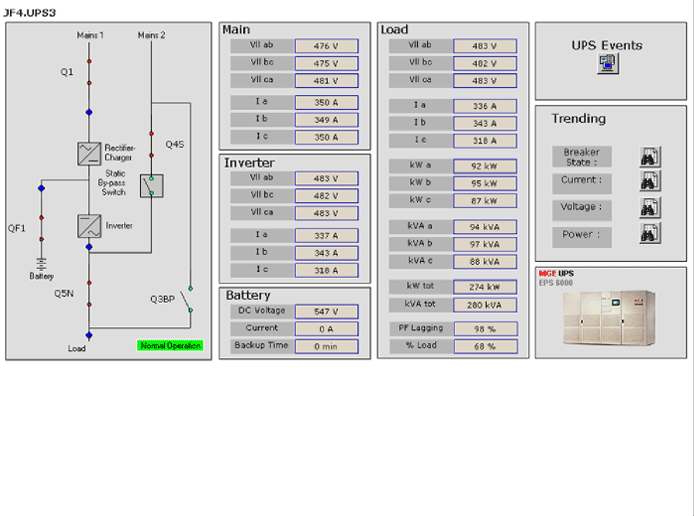This screenshot has height=516, width=694.
Task: Open Voltage trending binoculars icon
Action: [x=650, y=208]
